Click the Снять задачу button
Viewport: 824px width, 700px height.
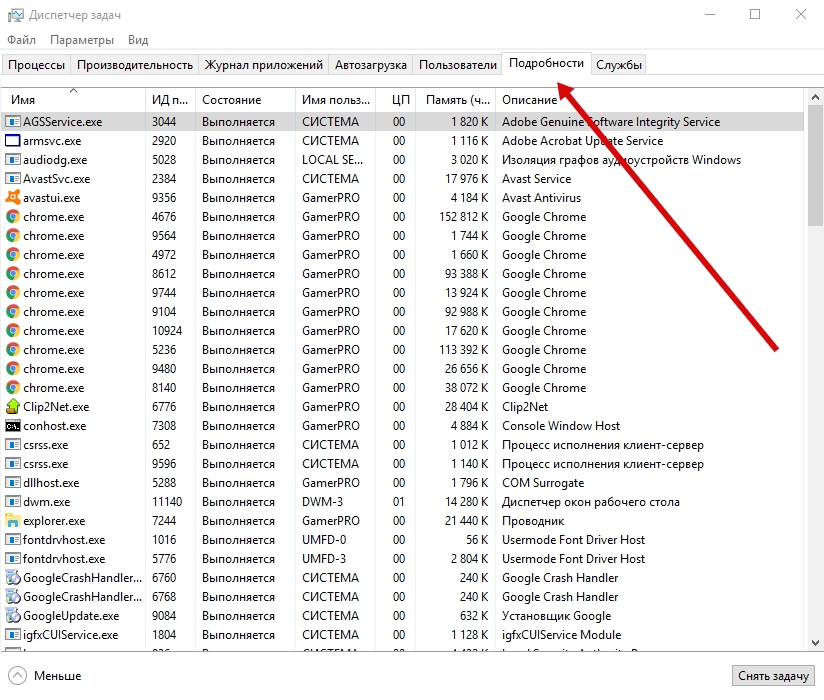[x=773, y=676]
